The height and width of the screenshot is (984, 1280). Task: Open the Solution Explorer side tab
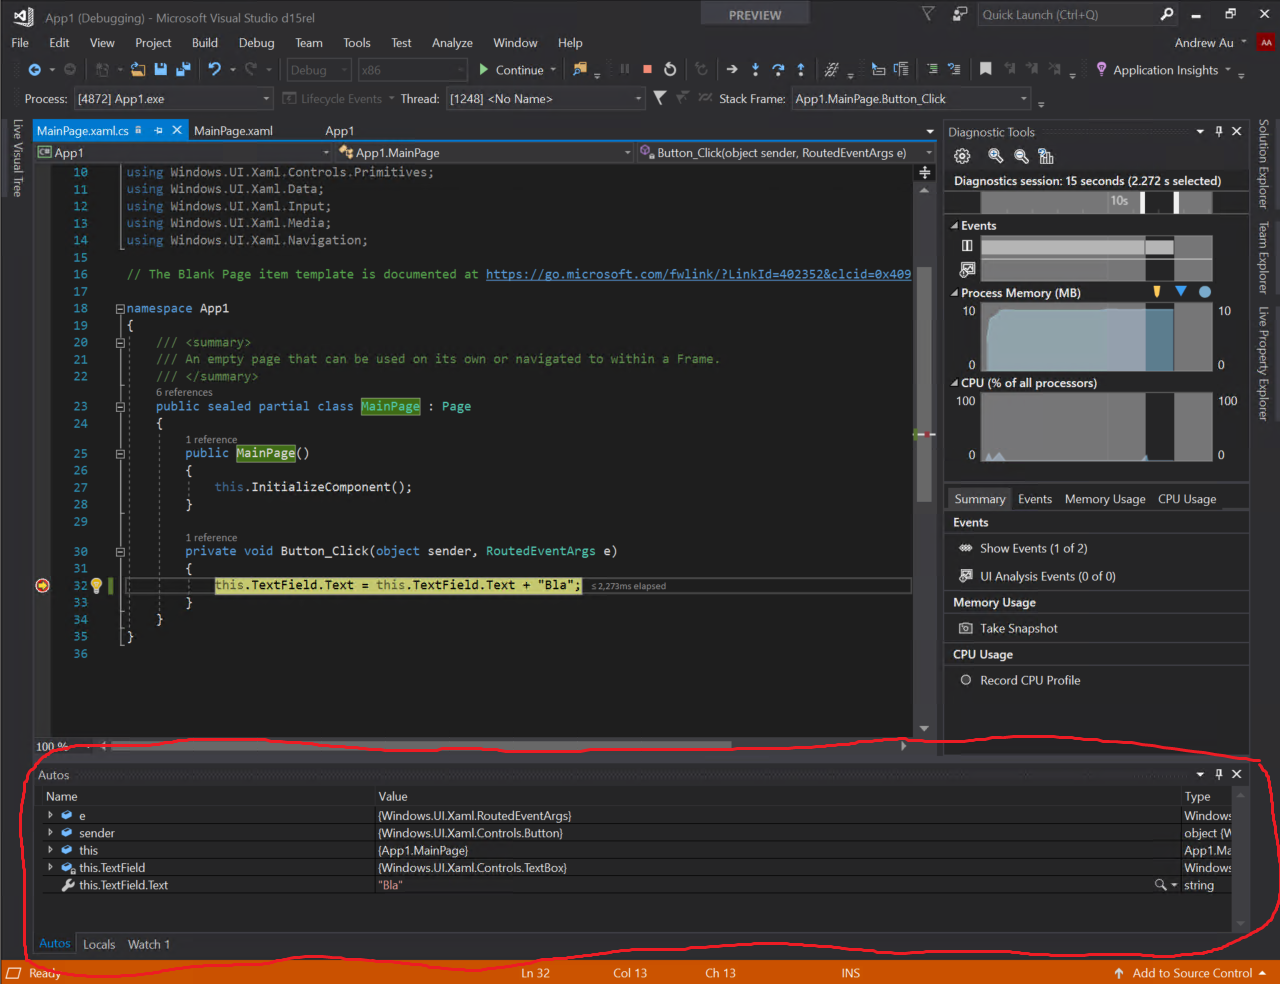point(1263,163)
